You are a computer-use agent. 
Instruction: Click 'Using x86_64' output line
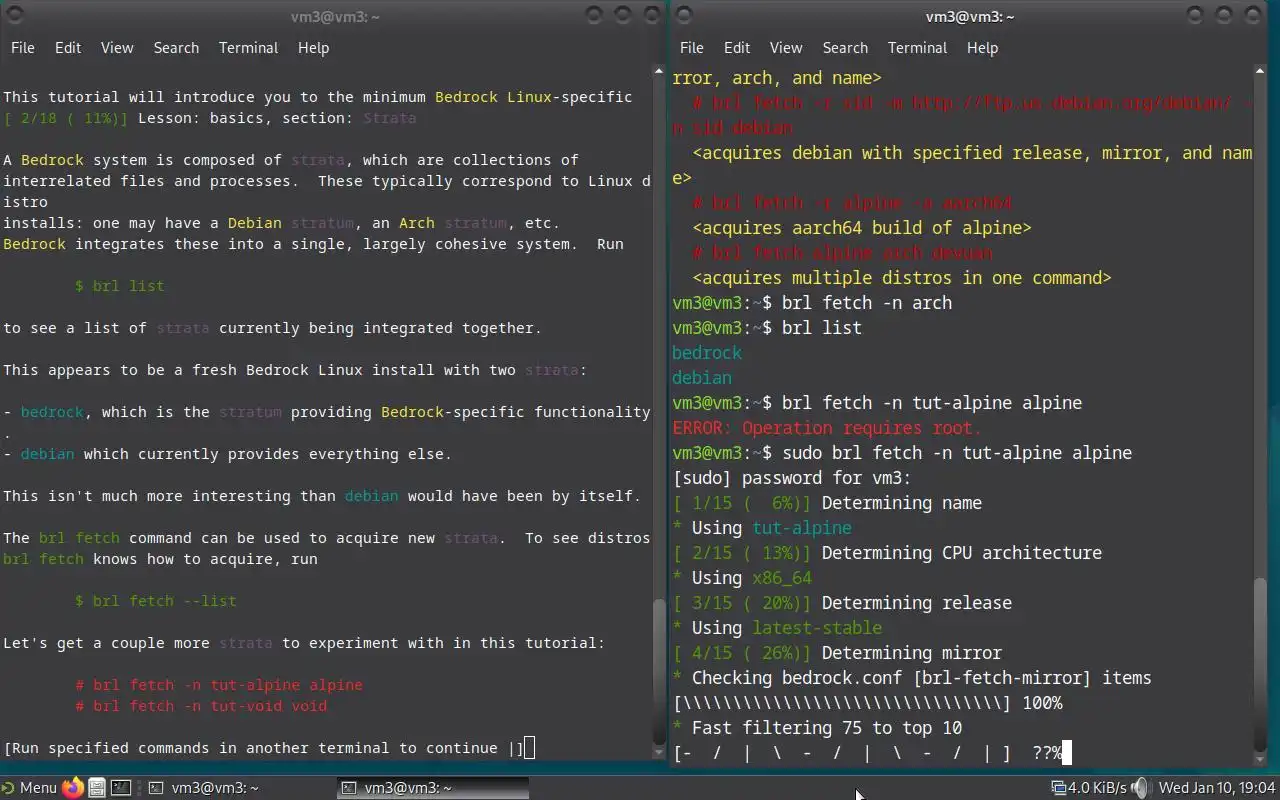[x=742, y=578]
